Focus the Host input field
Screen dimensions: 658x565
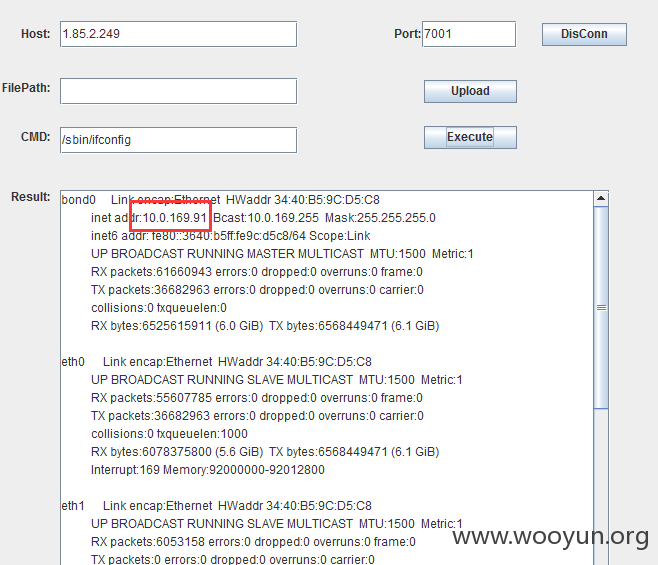[x=178, y=34]
